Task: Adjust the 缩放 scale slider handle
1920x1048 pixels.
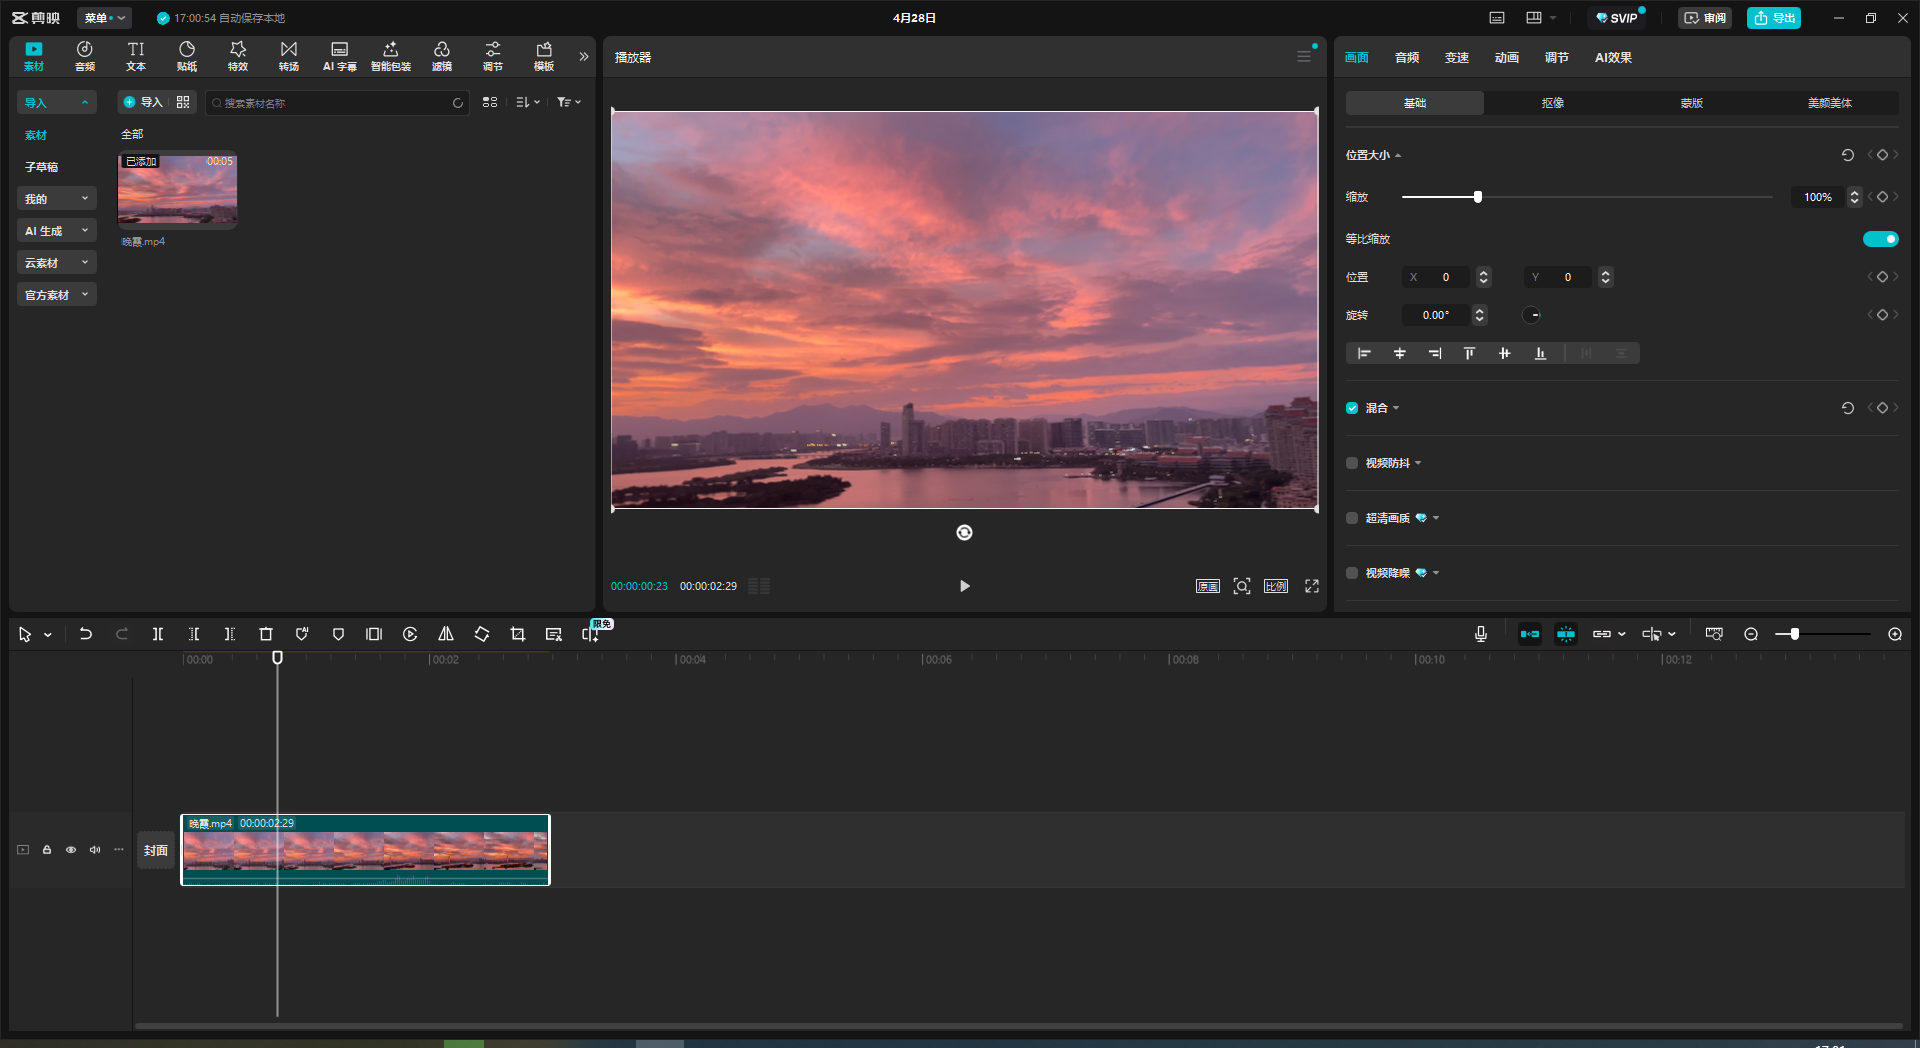Action: 1478,197
